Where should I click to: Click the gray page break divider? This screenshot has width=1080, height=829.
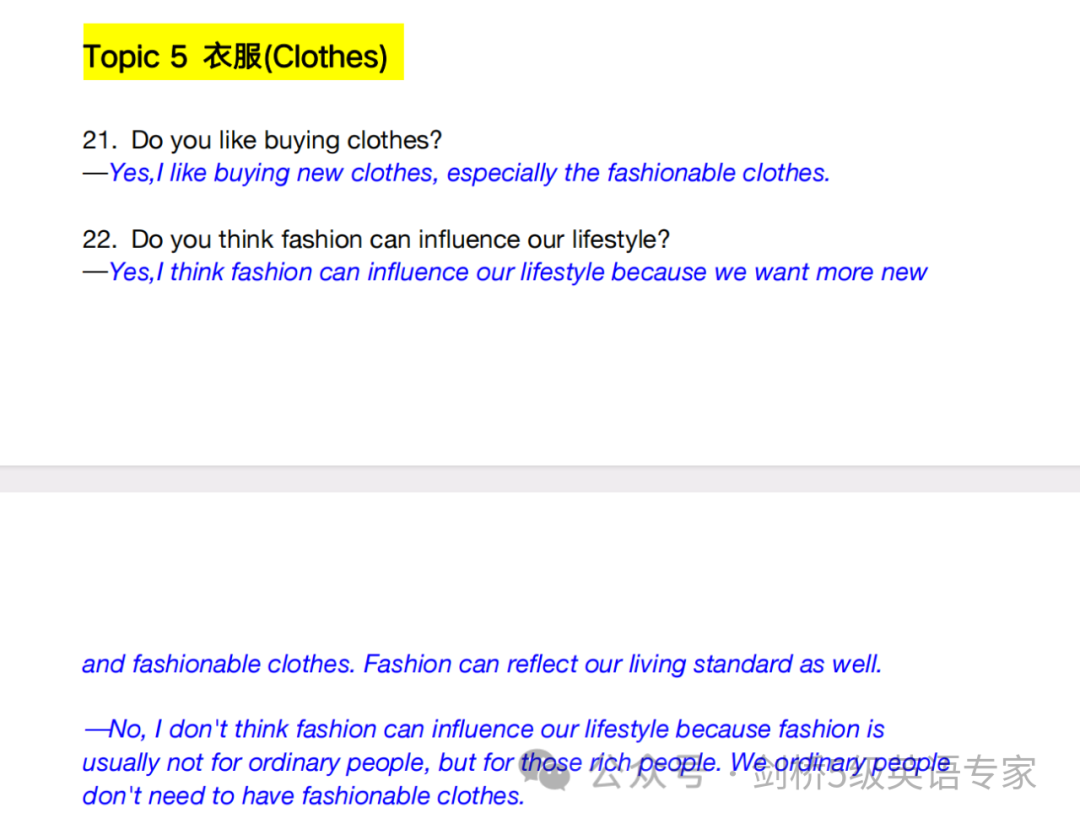[540, 479]
